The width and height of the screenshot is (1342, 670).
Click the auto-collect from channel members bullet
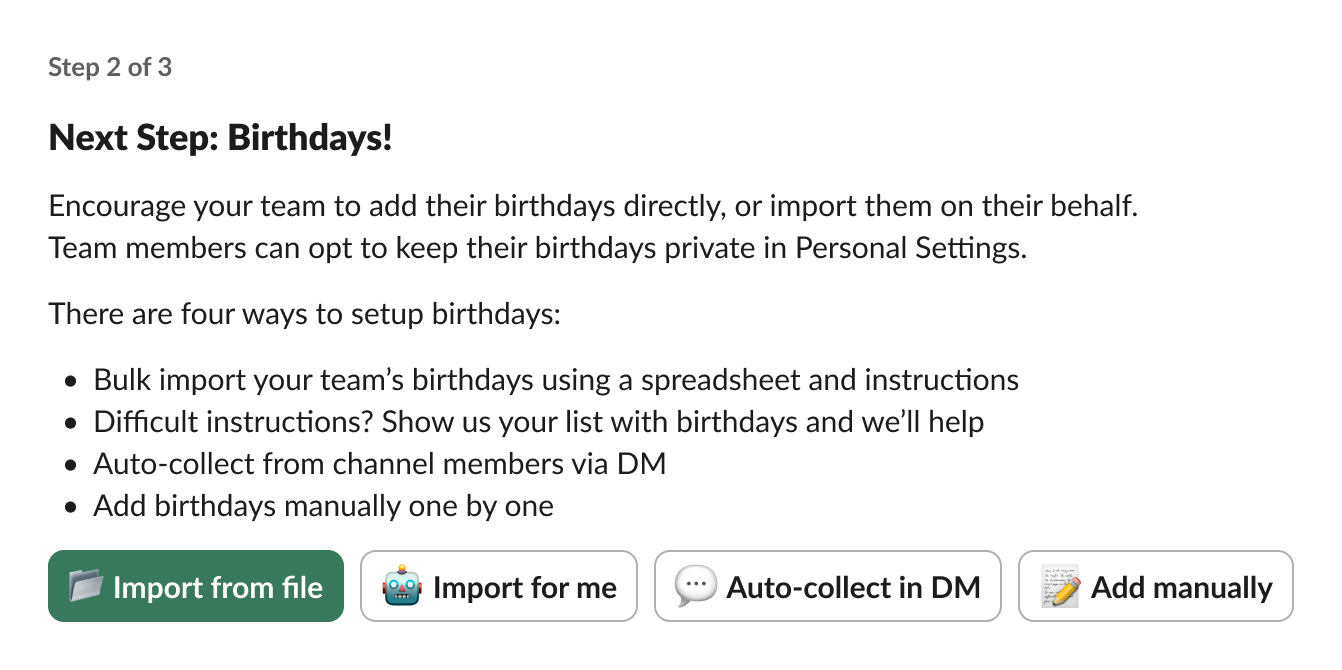coord(380,464)
